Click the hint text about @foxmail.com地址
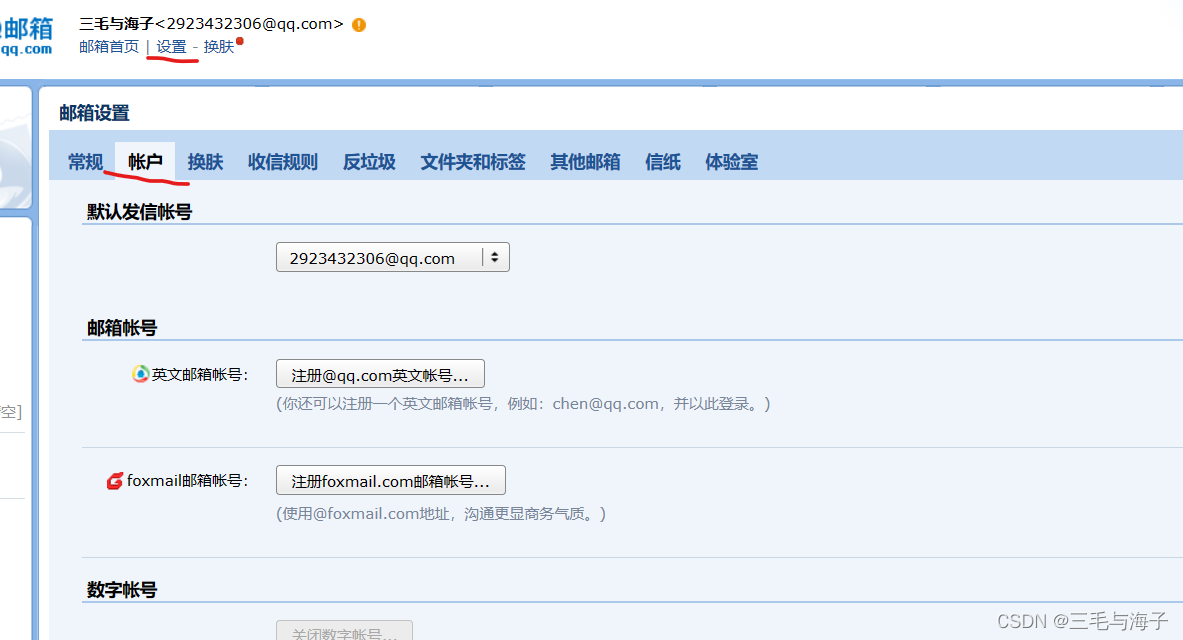 coord(441,514)
